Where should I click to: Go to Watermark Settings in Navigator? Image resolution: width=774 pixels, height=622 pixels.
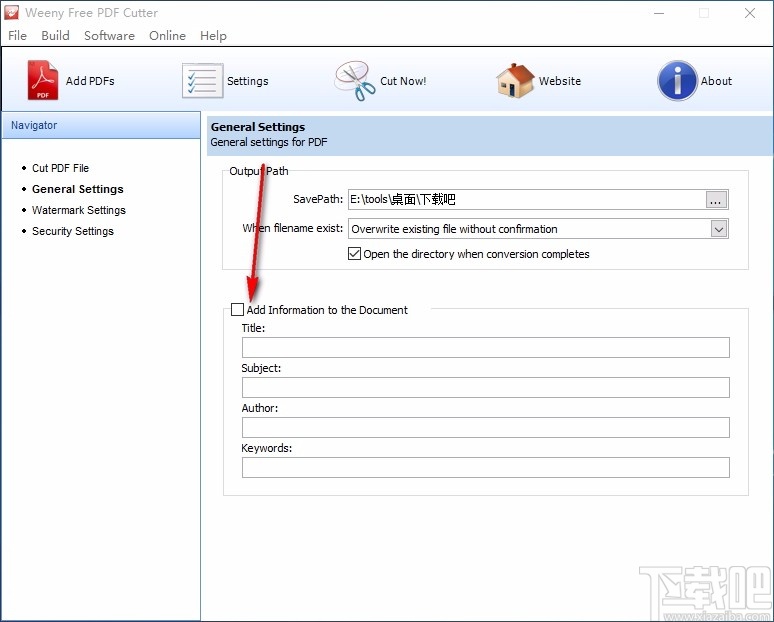click(x=78, y=210)
